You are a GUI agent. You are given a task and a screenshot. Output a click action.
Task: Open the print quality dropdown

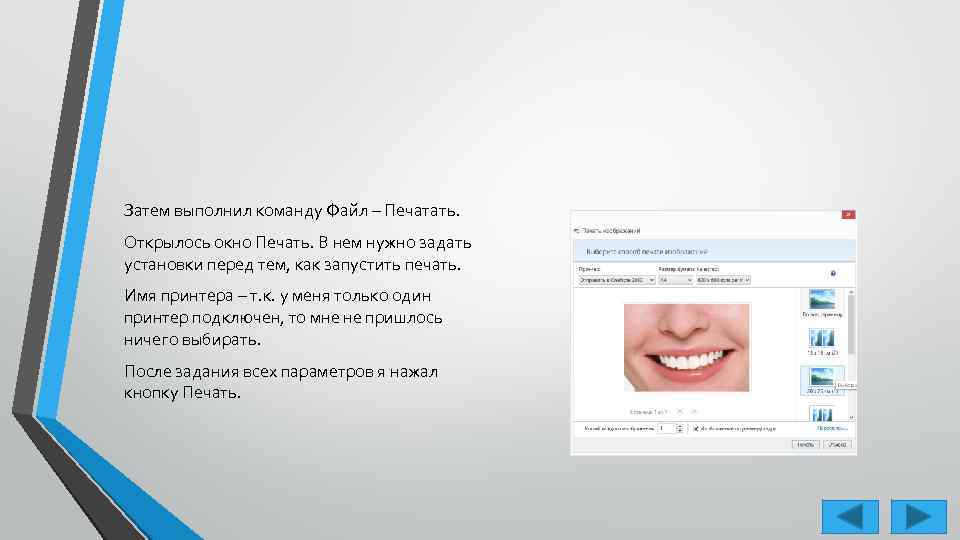click(x=723, y=280)
